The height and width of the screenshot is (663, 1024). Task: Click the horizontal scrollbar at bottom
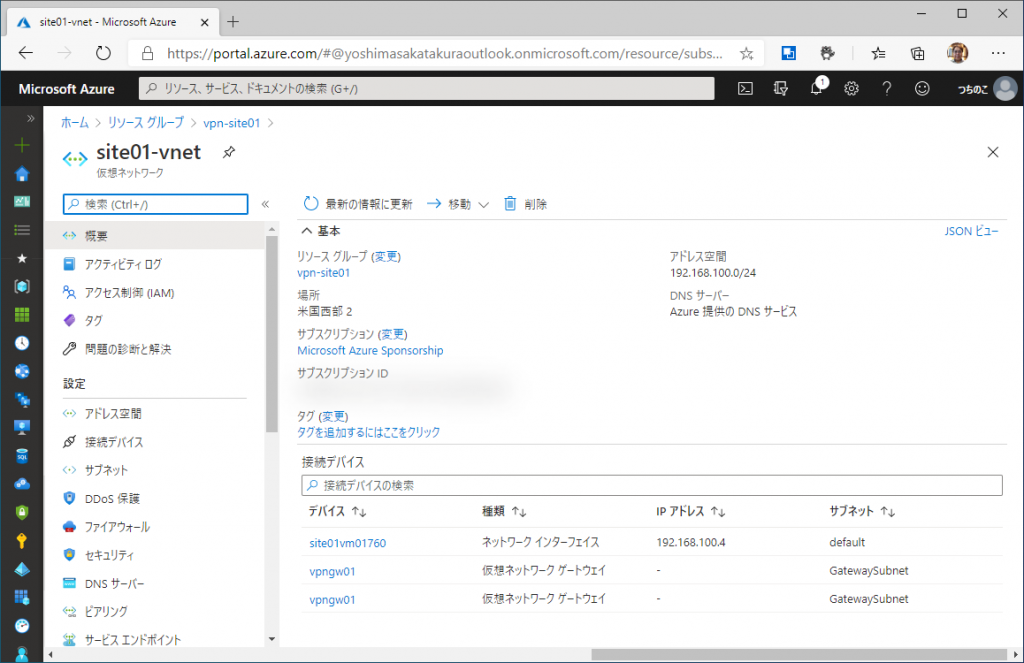[x=799, y=655]
